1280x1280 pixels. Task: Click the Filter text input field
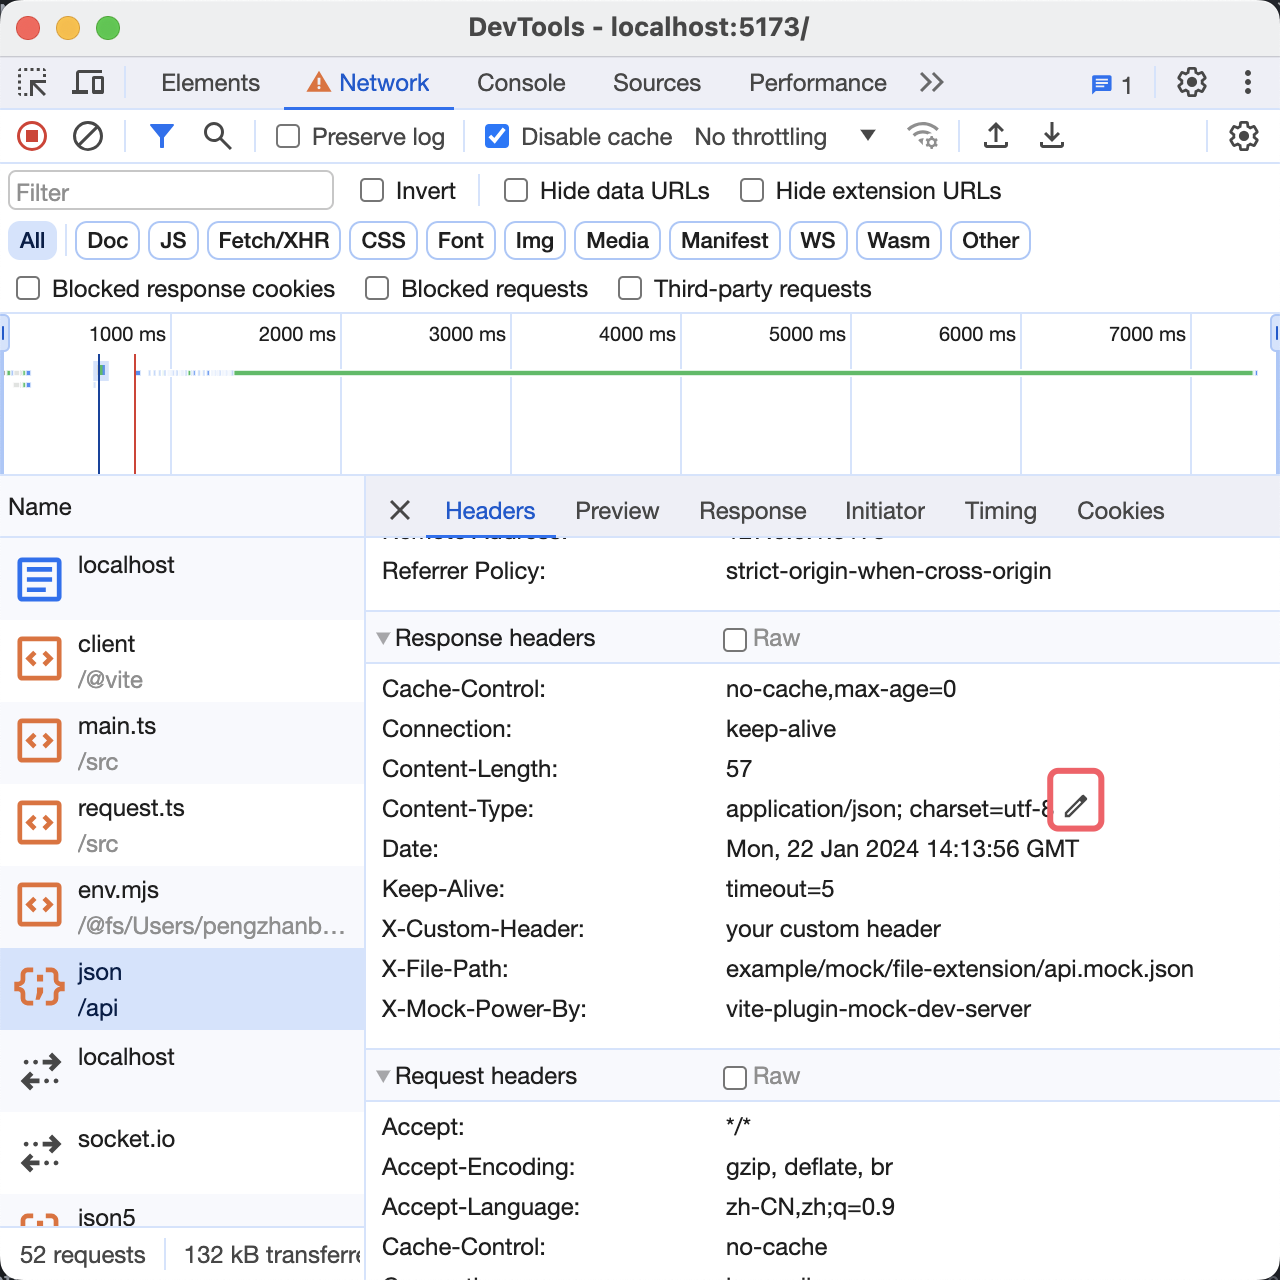pos(171,192)
